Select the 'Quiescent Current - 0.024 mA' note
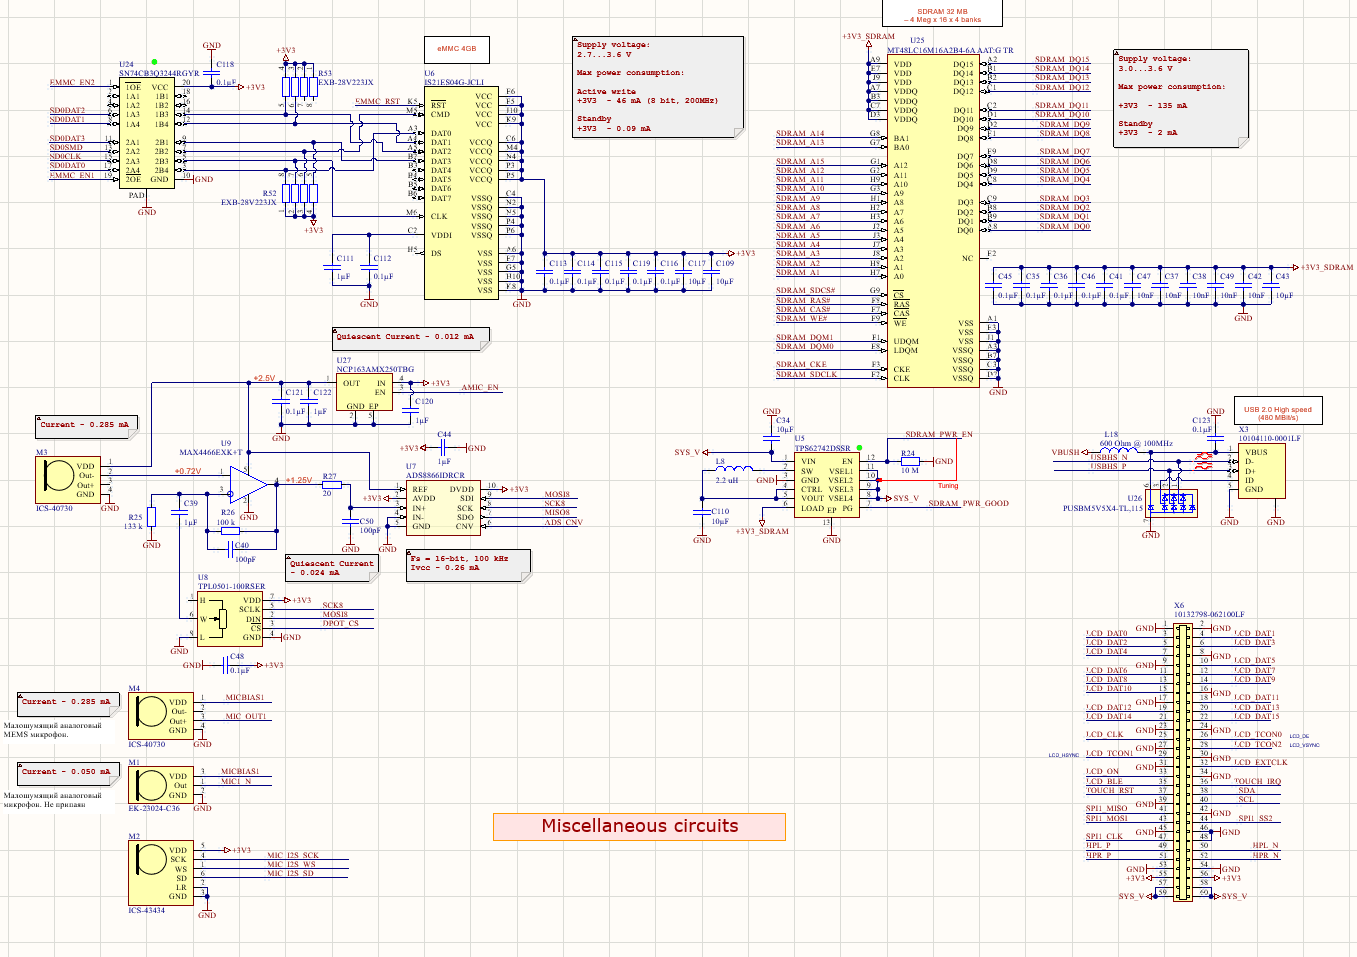 pos(332,568)
